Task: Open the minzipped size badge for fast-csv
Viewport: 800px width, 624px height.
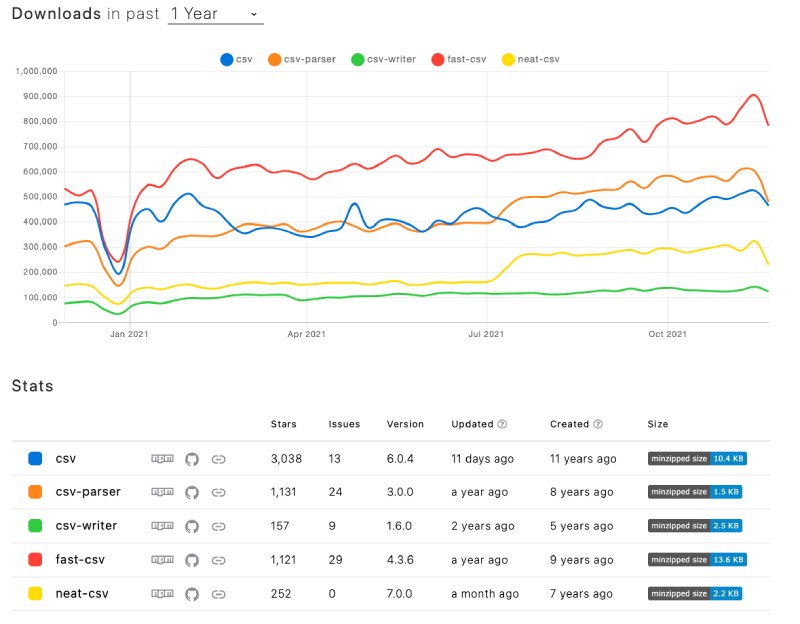Action: 699,559
